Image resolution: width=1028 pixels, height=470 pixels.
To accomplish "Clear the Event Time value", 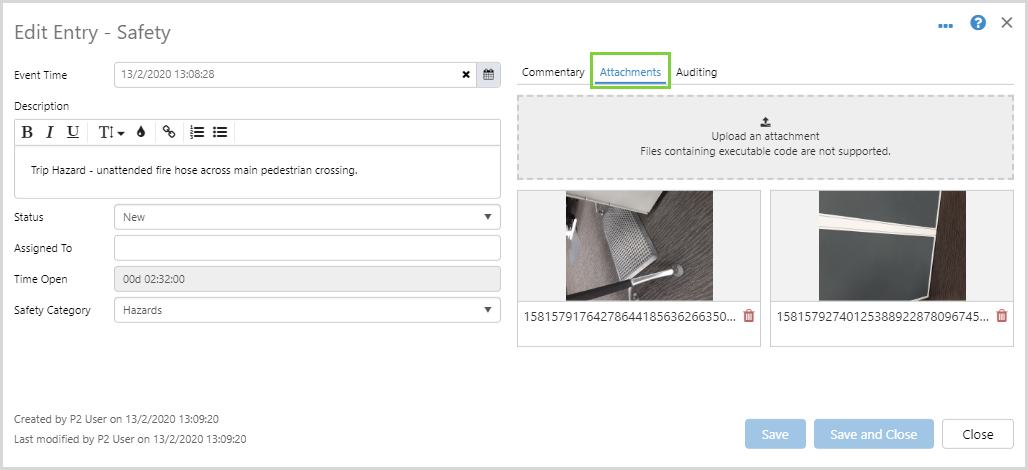I will click(x=466, y=75).
